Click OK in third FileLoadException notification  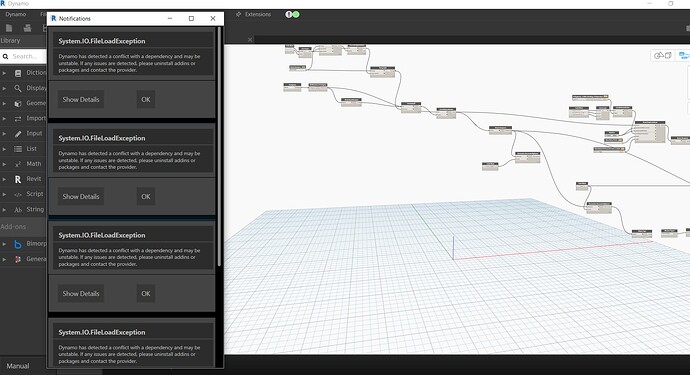[146, 294]
